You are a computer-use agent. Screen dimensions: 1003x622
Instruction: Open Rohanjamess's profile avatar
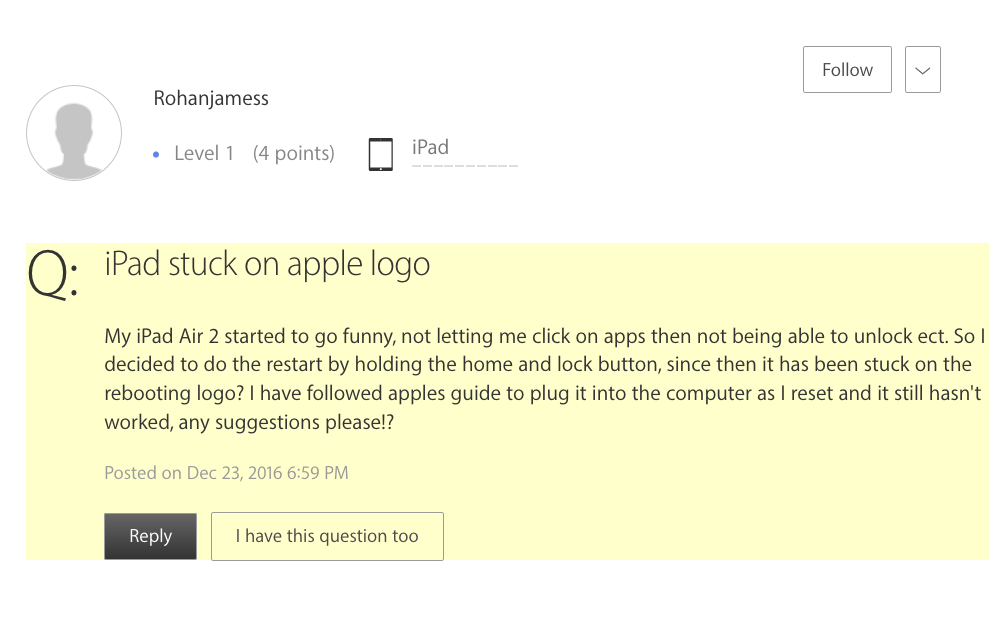click(x=74, y=133)
